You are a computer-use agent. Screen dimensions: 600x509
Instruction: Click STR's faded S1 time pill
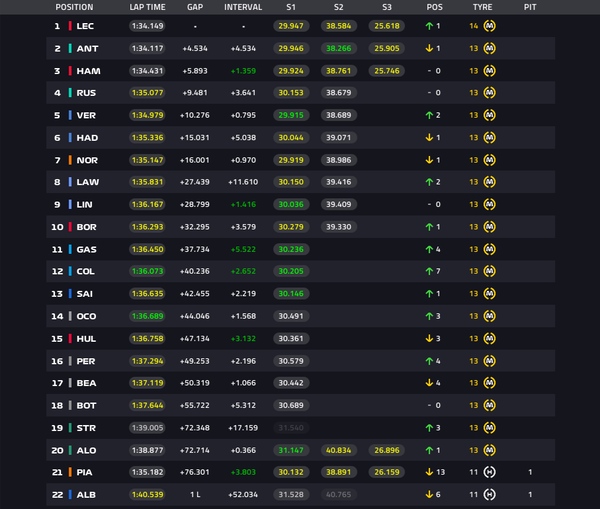pos(291,428)
